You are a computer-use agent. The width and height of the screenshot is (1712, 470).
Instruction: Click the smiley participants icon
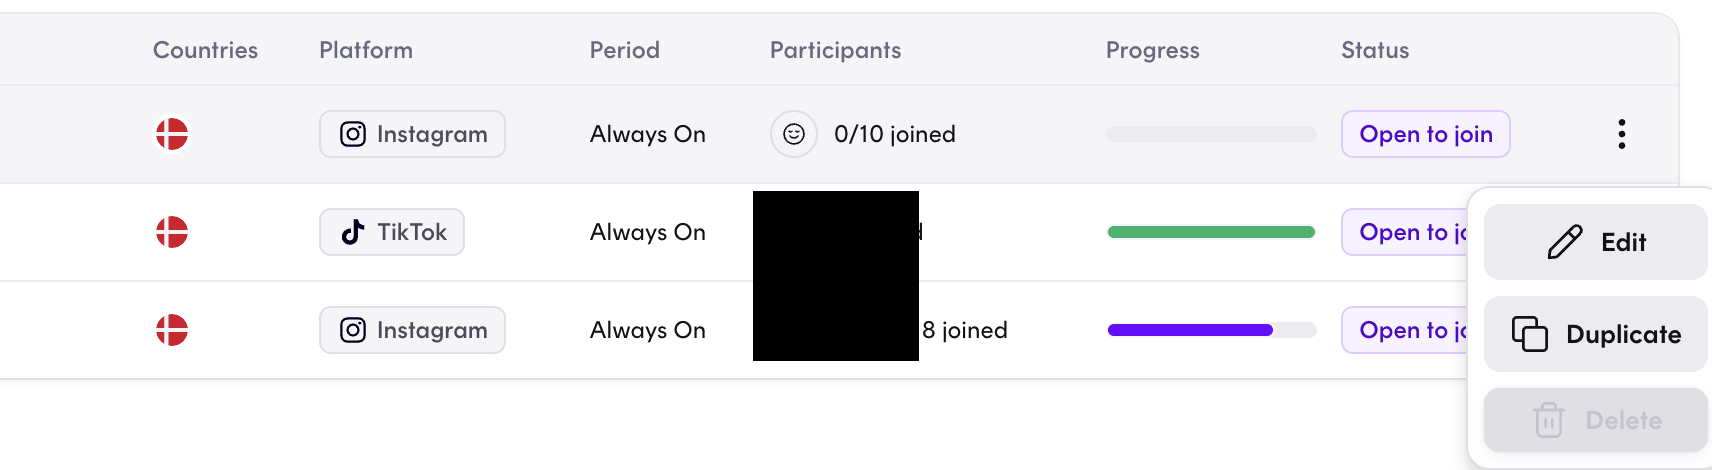794,134
